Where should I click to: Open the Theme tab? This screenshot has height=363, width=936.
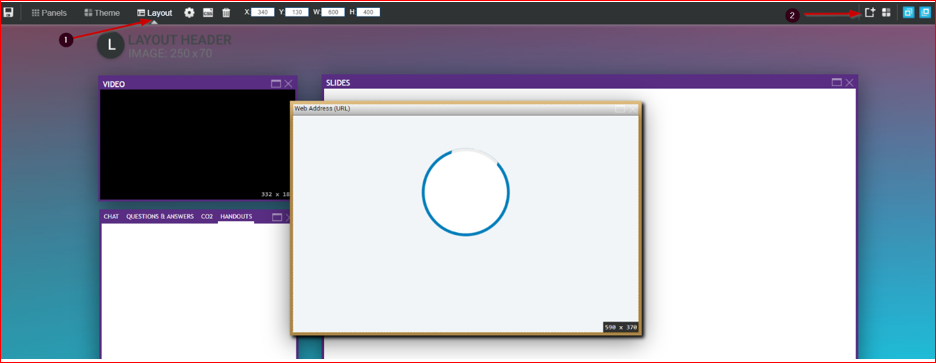[101, 13]
